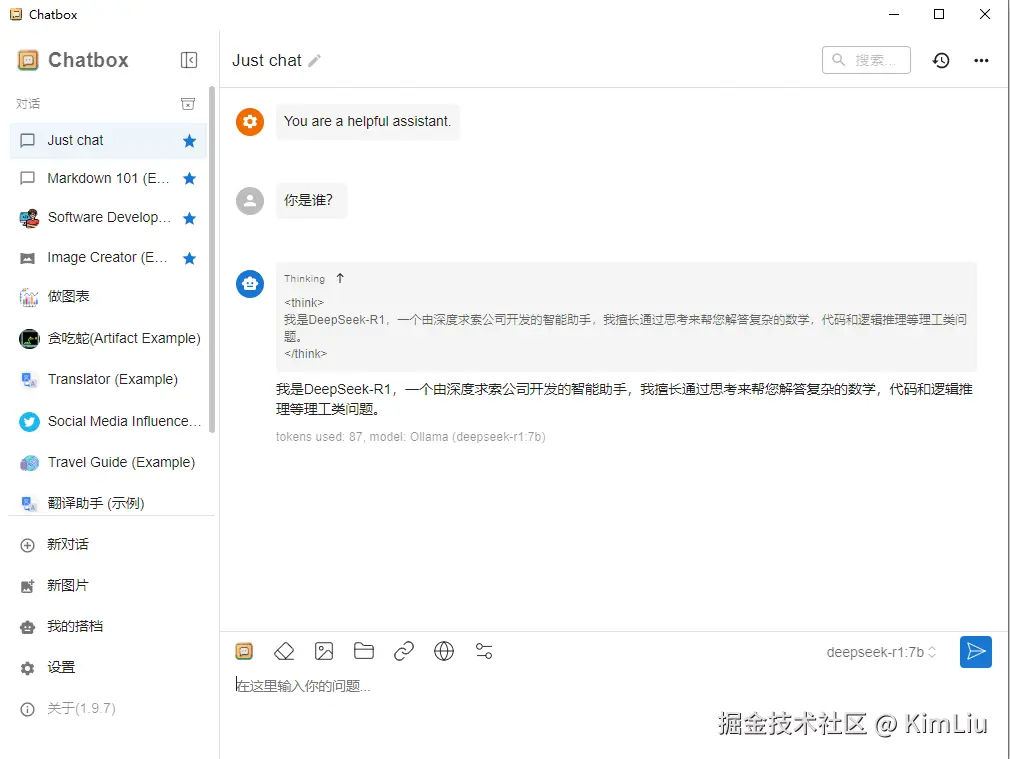Click the blue robot assistant avatar

[250, 283]
